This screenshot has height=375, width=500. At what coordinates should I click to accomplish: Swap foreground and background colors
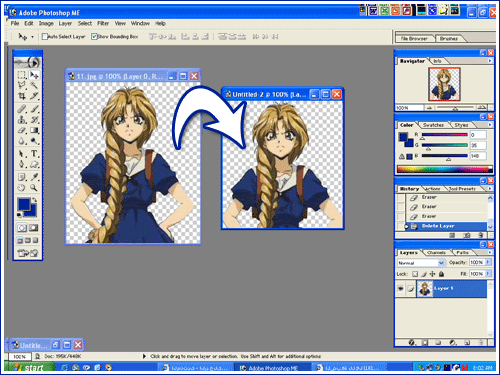[35, 200]
